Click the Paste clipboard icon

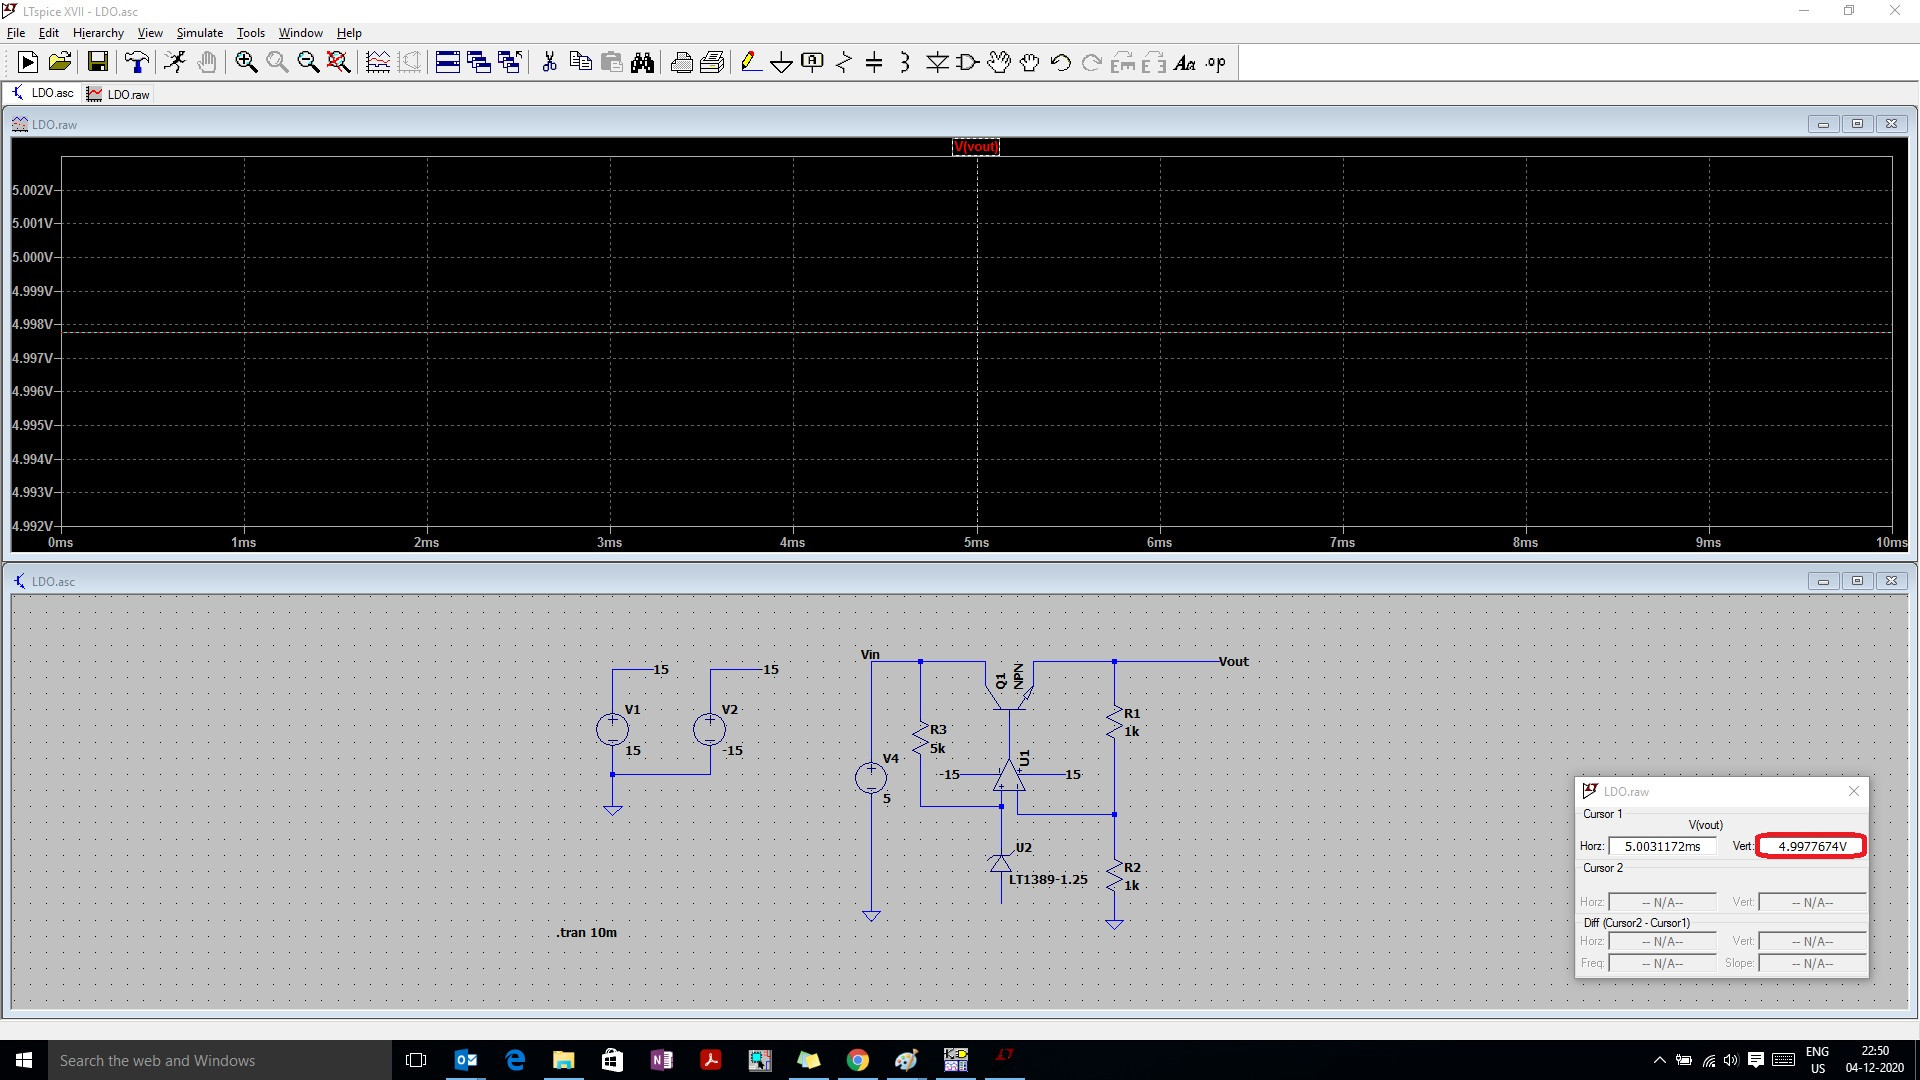(611, 62)
